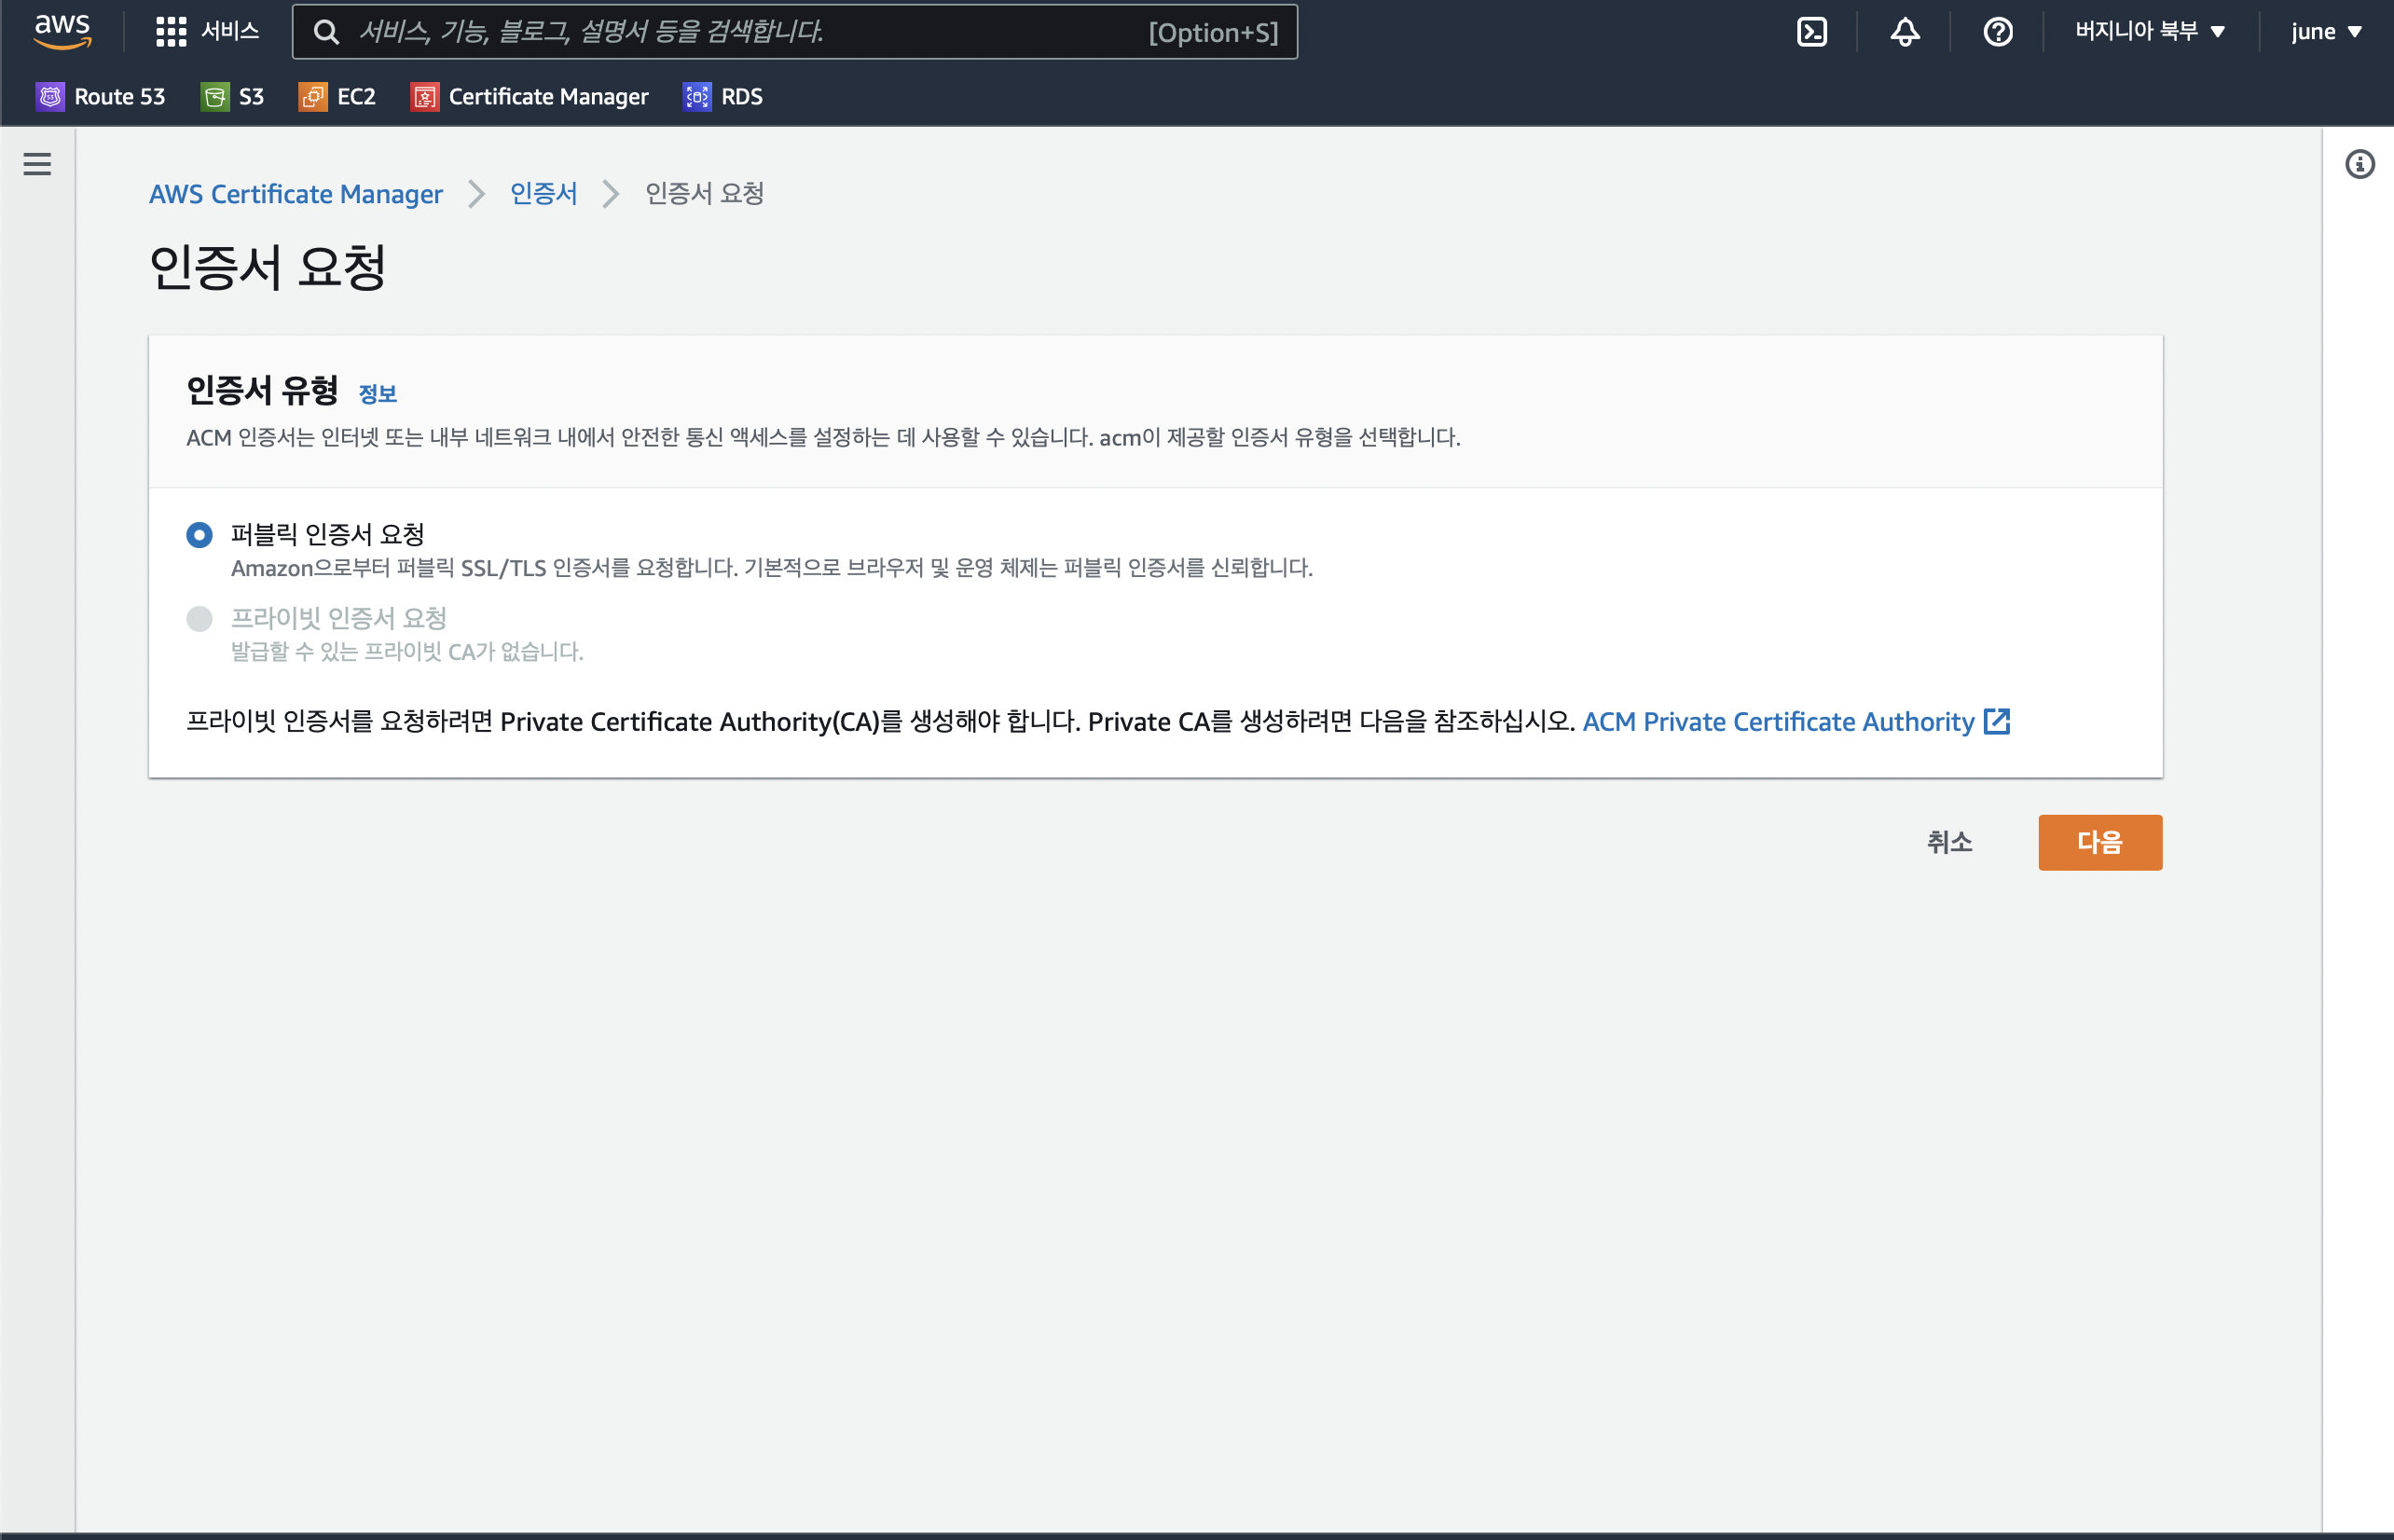Screen dimensions: 2394x1540
Task: Open the notifications bell icon
Action: click(x=1905, y=32)
